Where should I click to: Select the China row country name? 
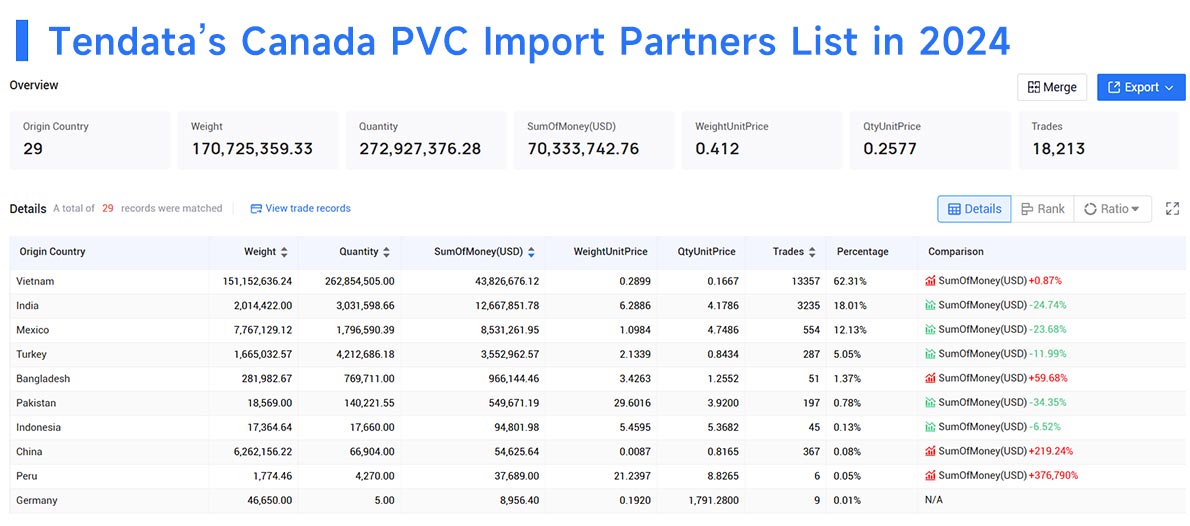tap(29, 451)
